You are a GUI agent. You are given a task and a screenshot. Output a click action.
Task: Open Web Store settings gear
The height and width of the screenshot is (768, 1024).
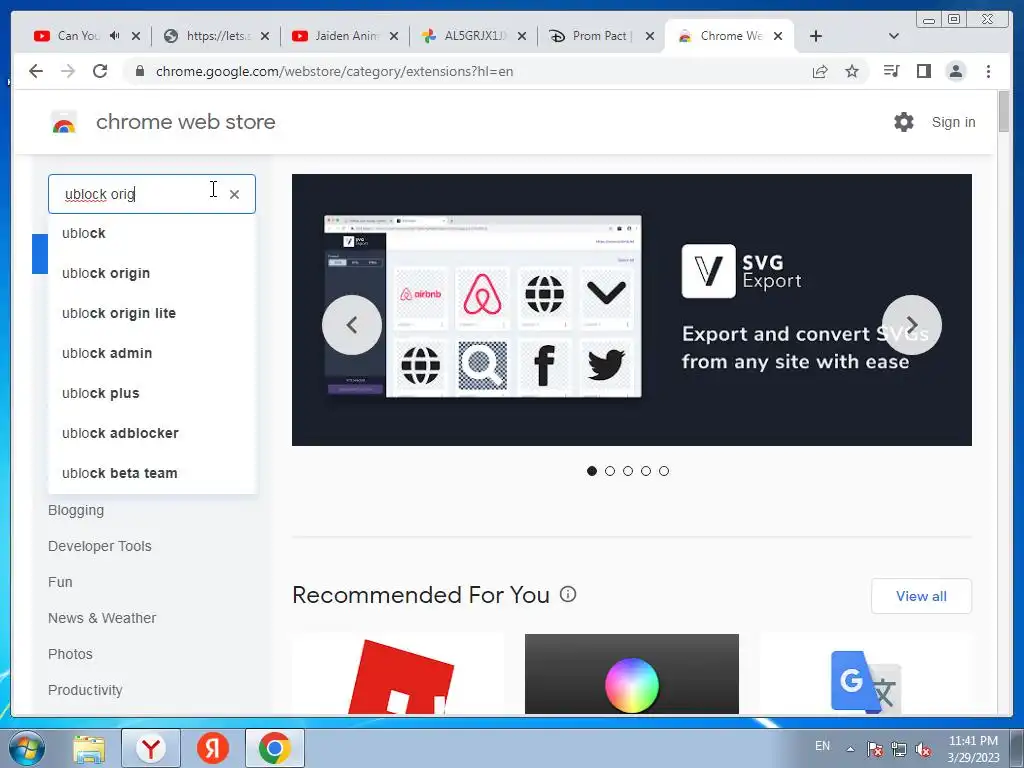(904, 122)
